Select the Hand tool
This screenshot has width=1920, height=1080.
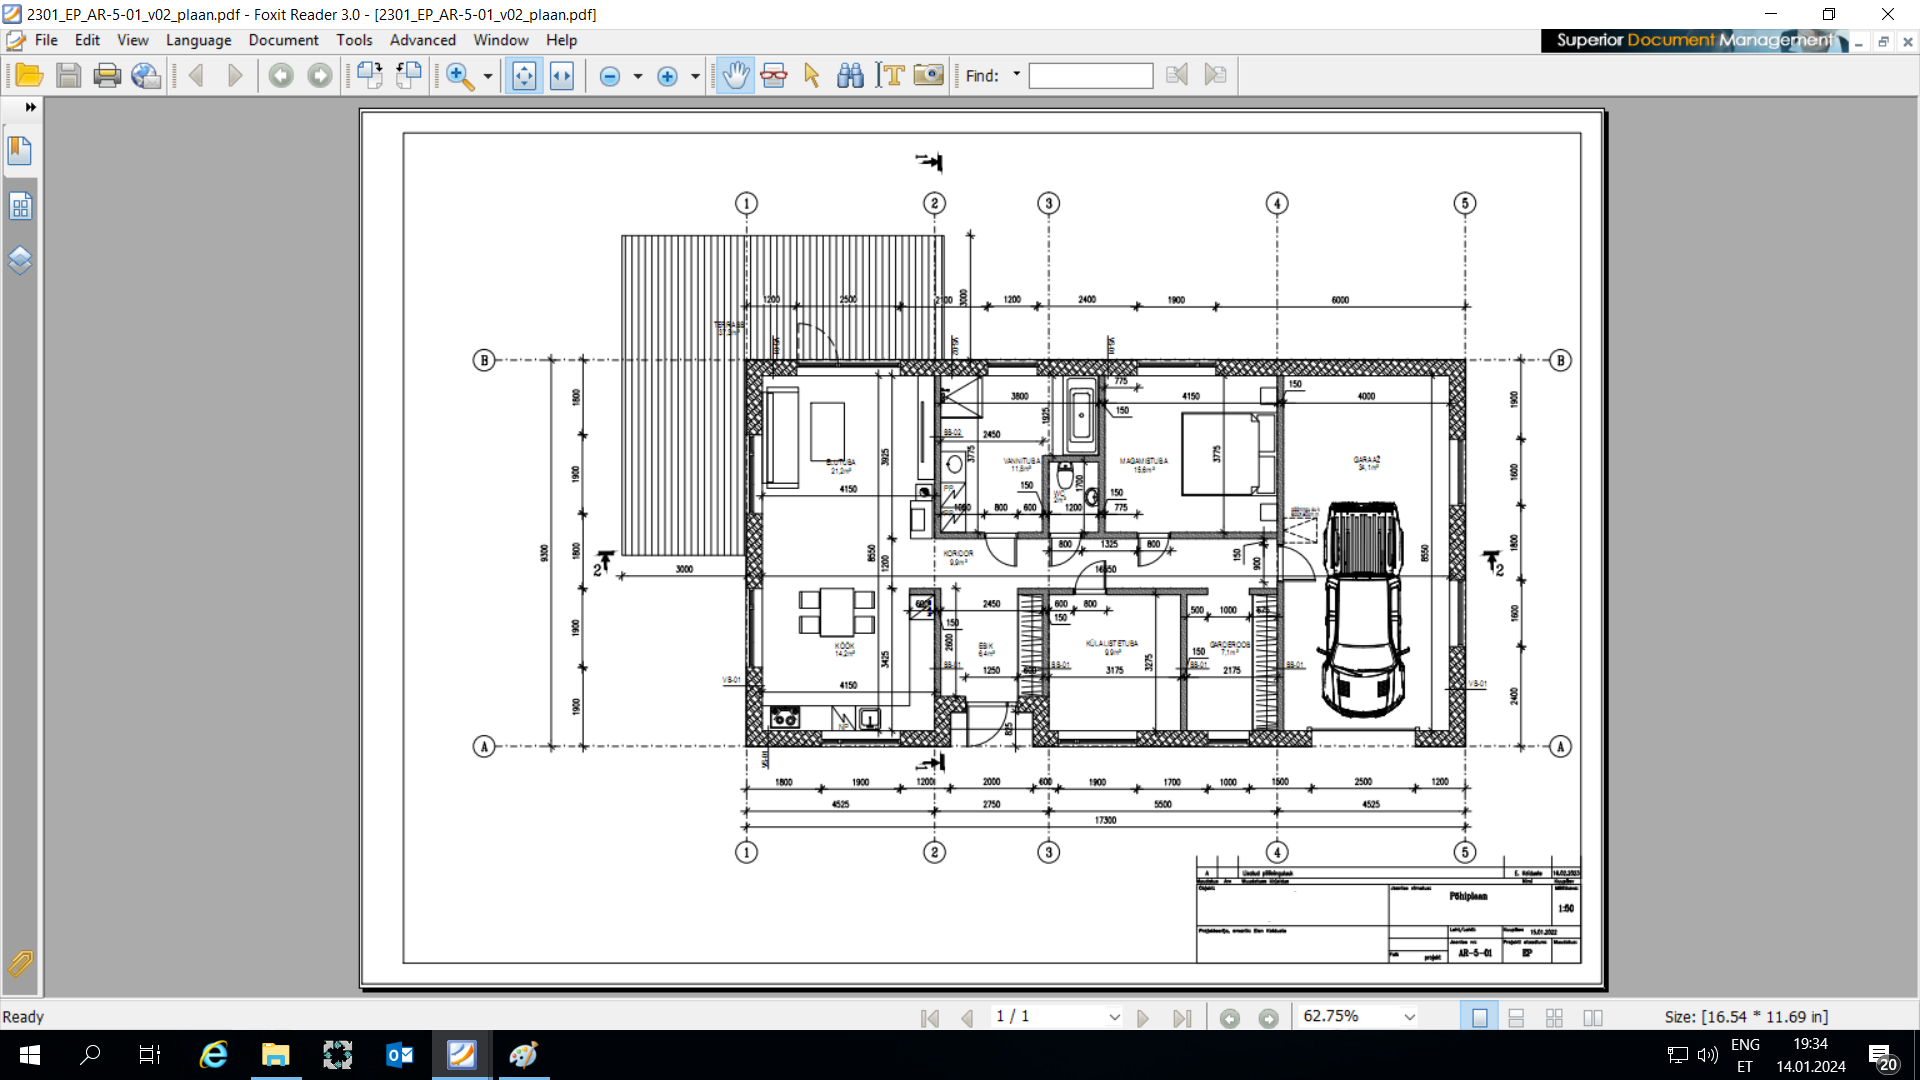[x=736, y=76]
